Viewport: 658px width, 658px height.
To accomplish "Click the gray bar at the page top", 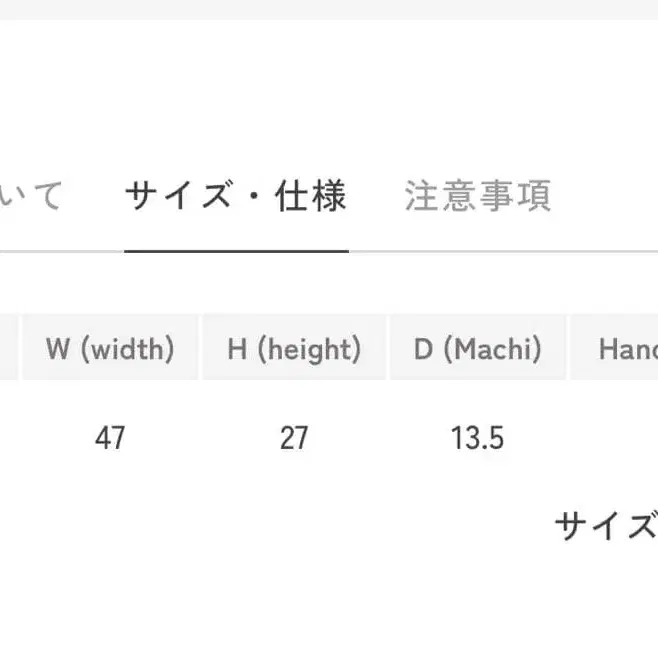I will 329,9.
